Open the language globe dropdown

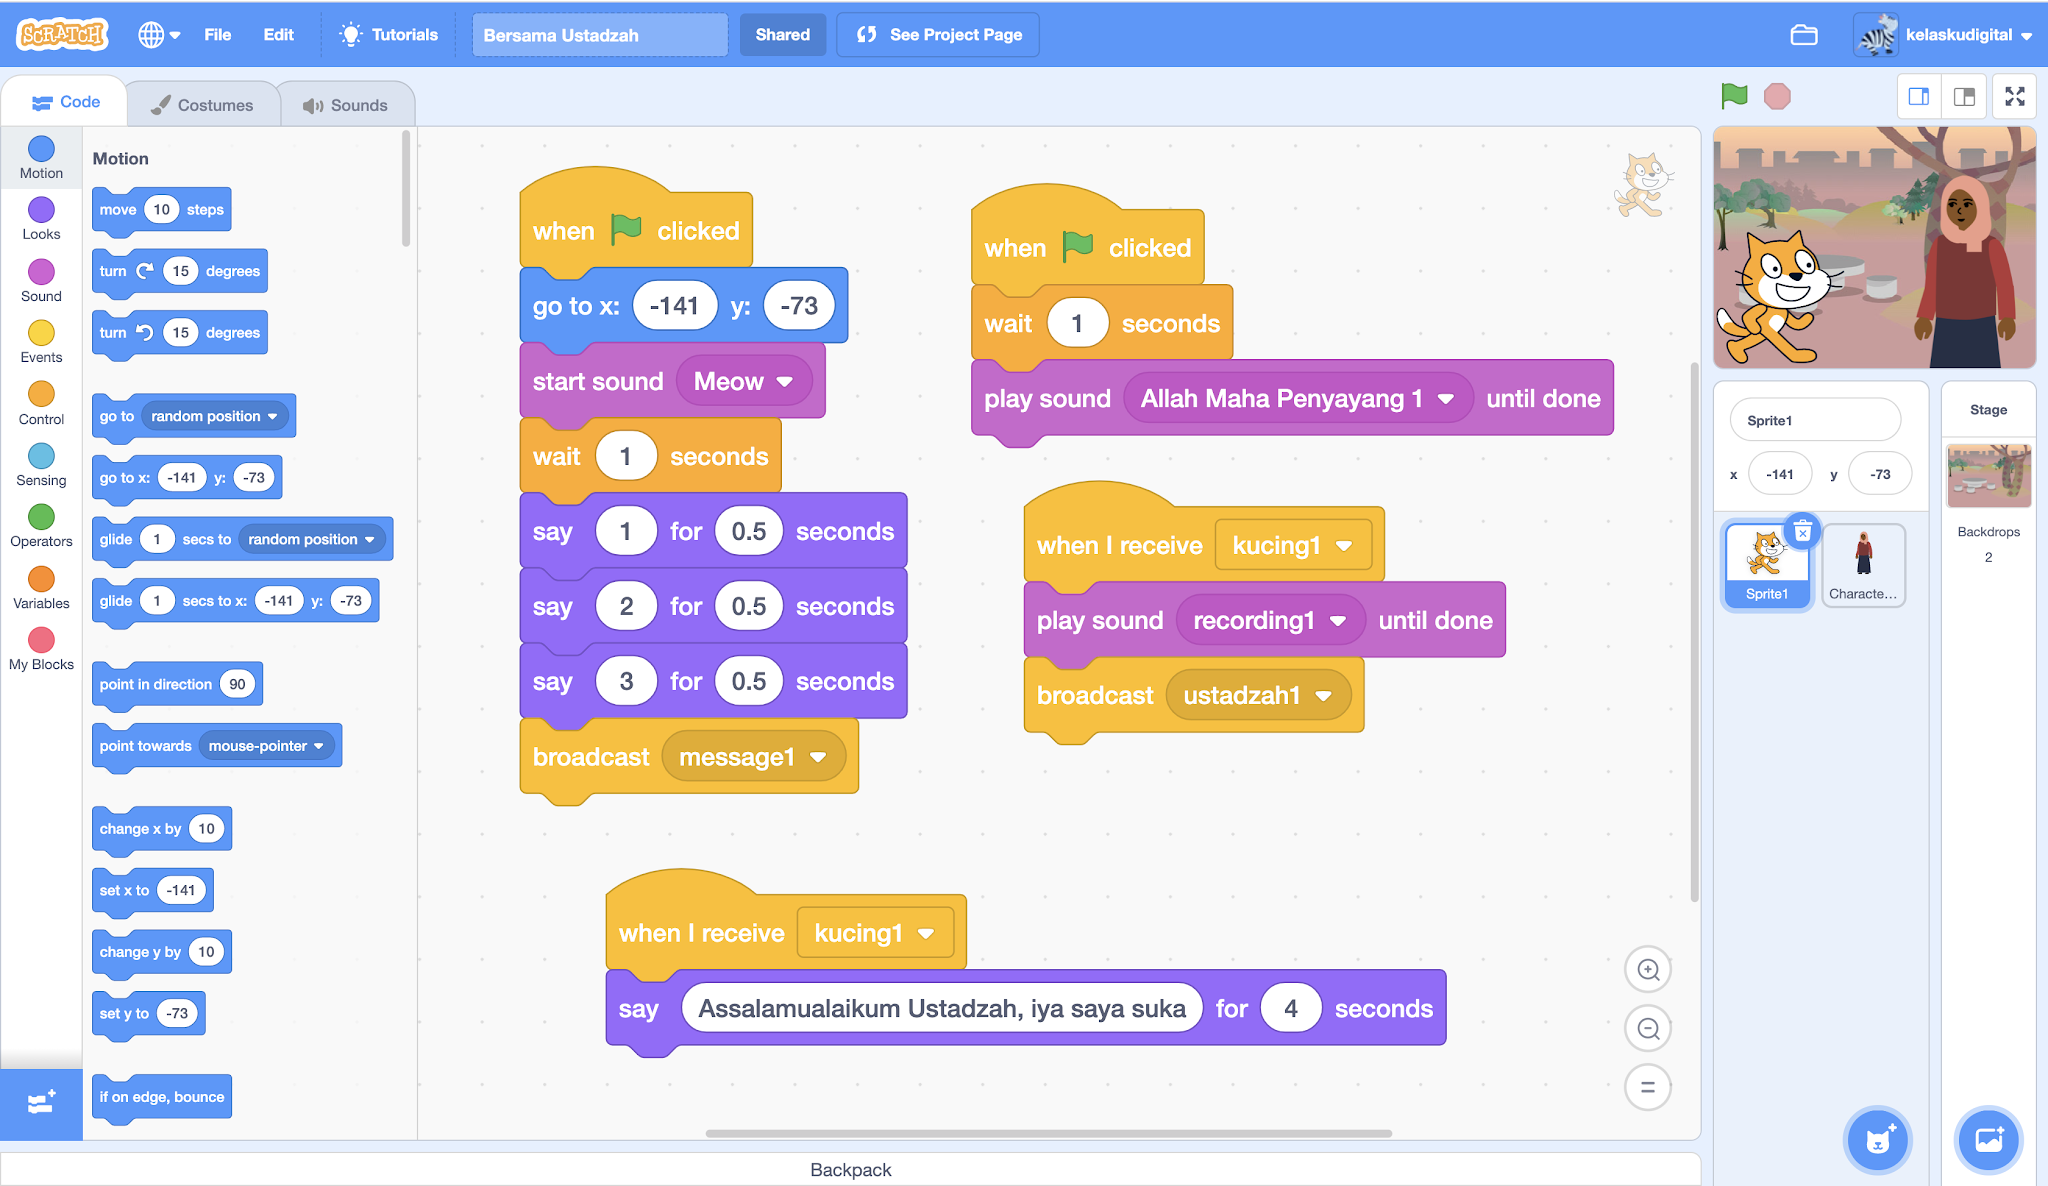pyautogui.click(x=159, y=35)
